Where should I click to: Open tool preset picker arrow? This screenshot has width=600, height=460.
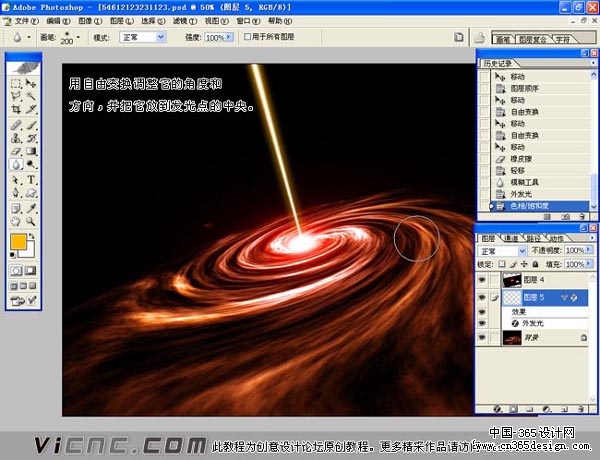29,37
